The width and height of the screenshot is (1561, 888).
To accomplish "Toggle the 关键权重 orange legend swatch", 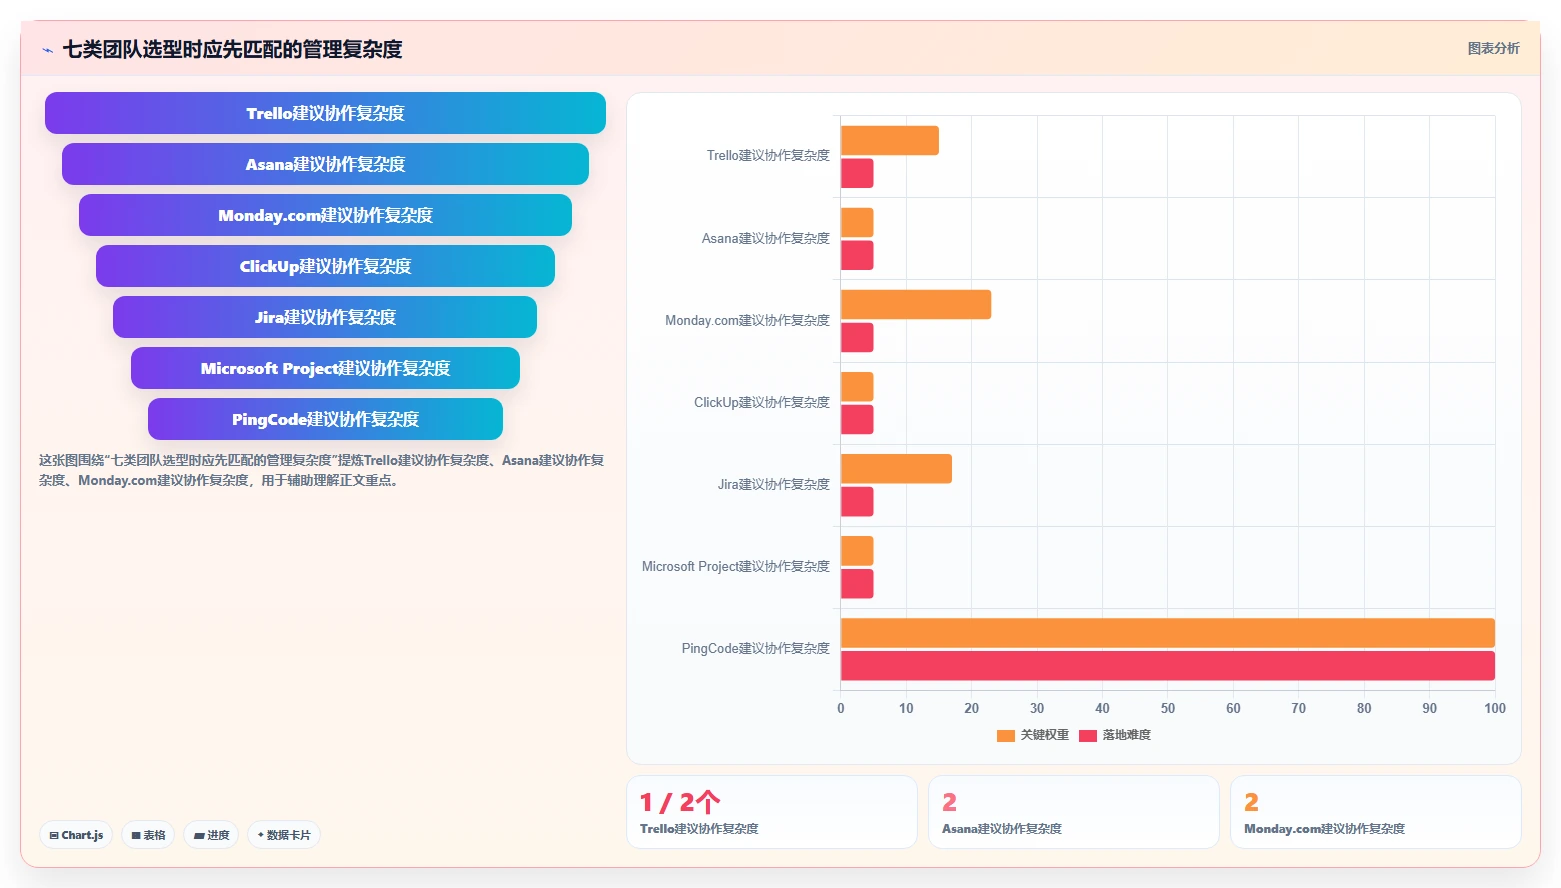I will [x=1005, y=735].
